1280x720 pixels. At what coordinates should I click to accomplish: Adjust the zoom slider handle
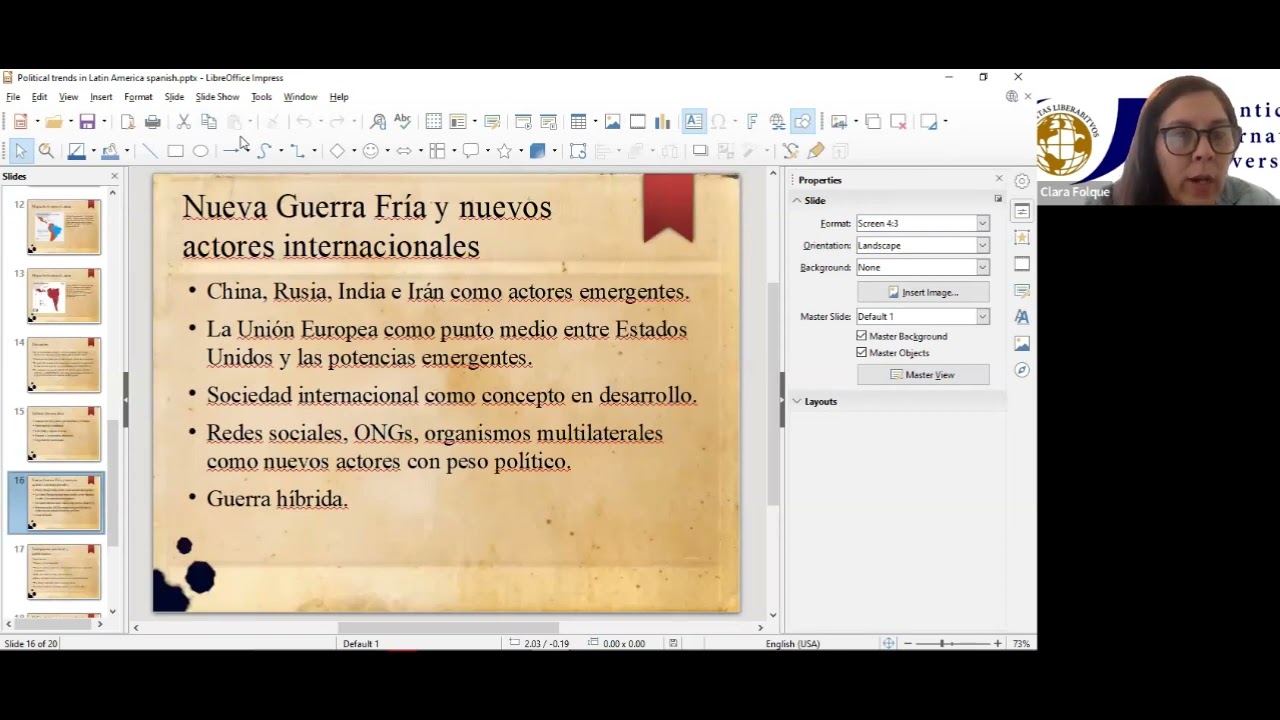pyautogui.click(x=942, y=643)
